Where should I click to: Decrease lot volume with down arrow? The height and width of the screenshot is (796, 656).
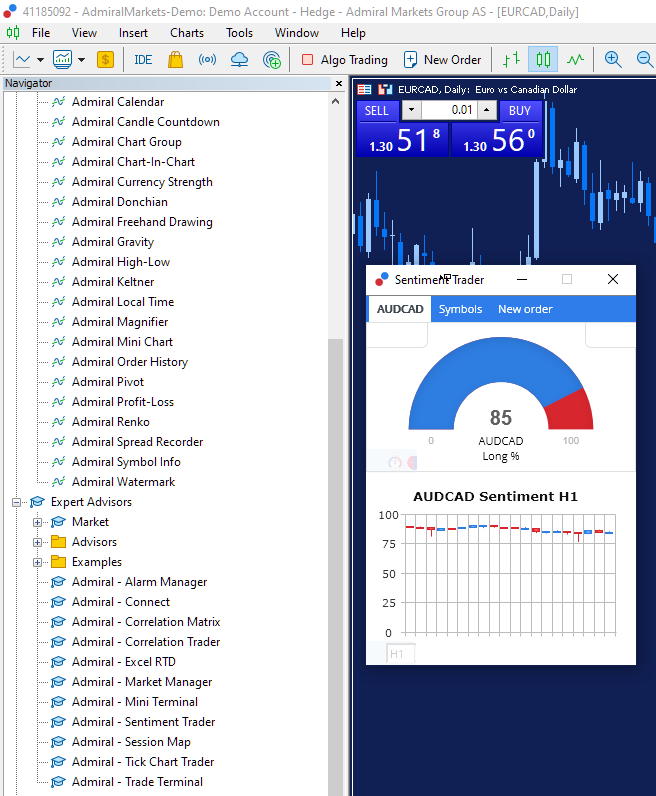[412, 110]
